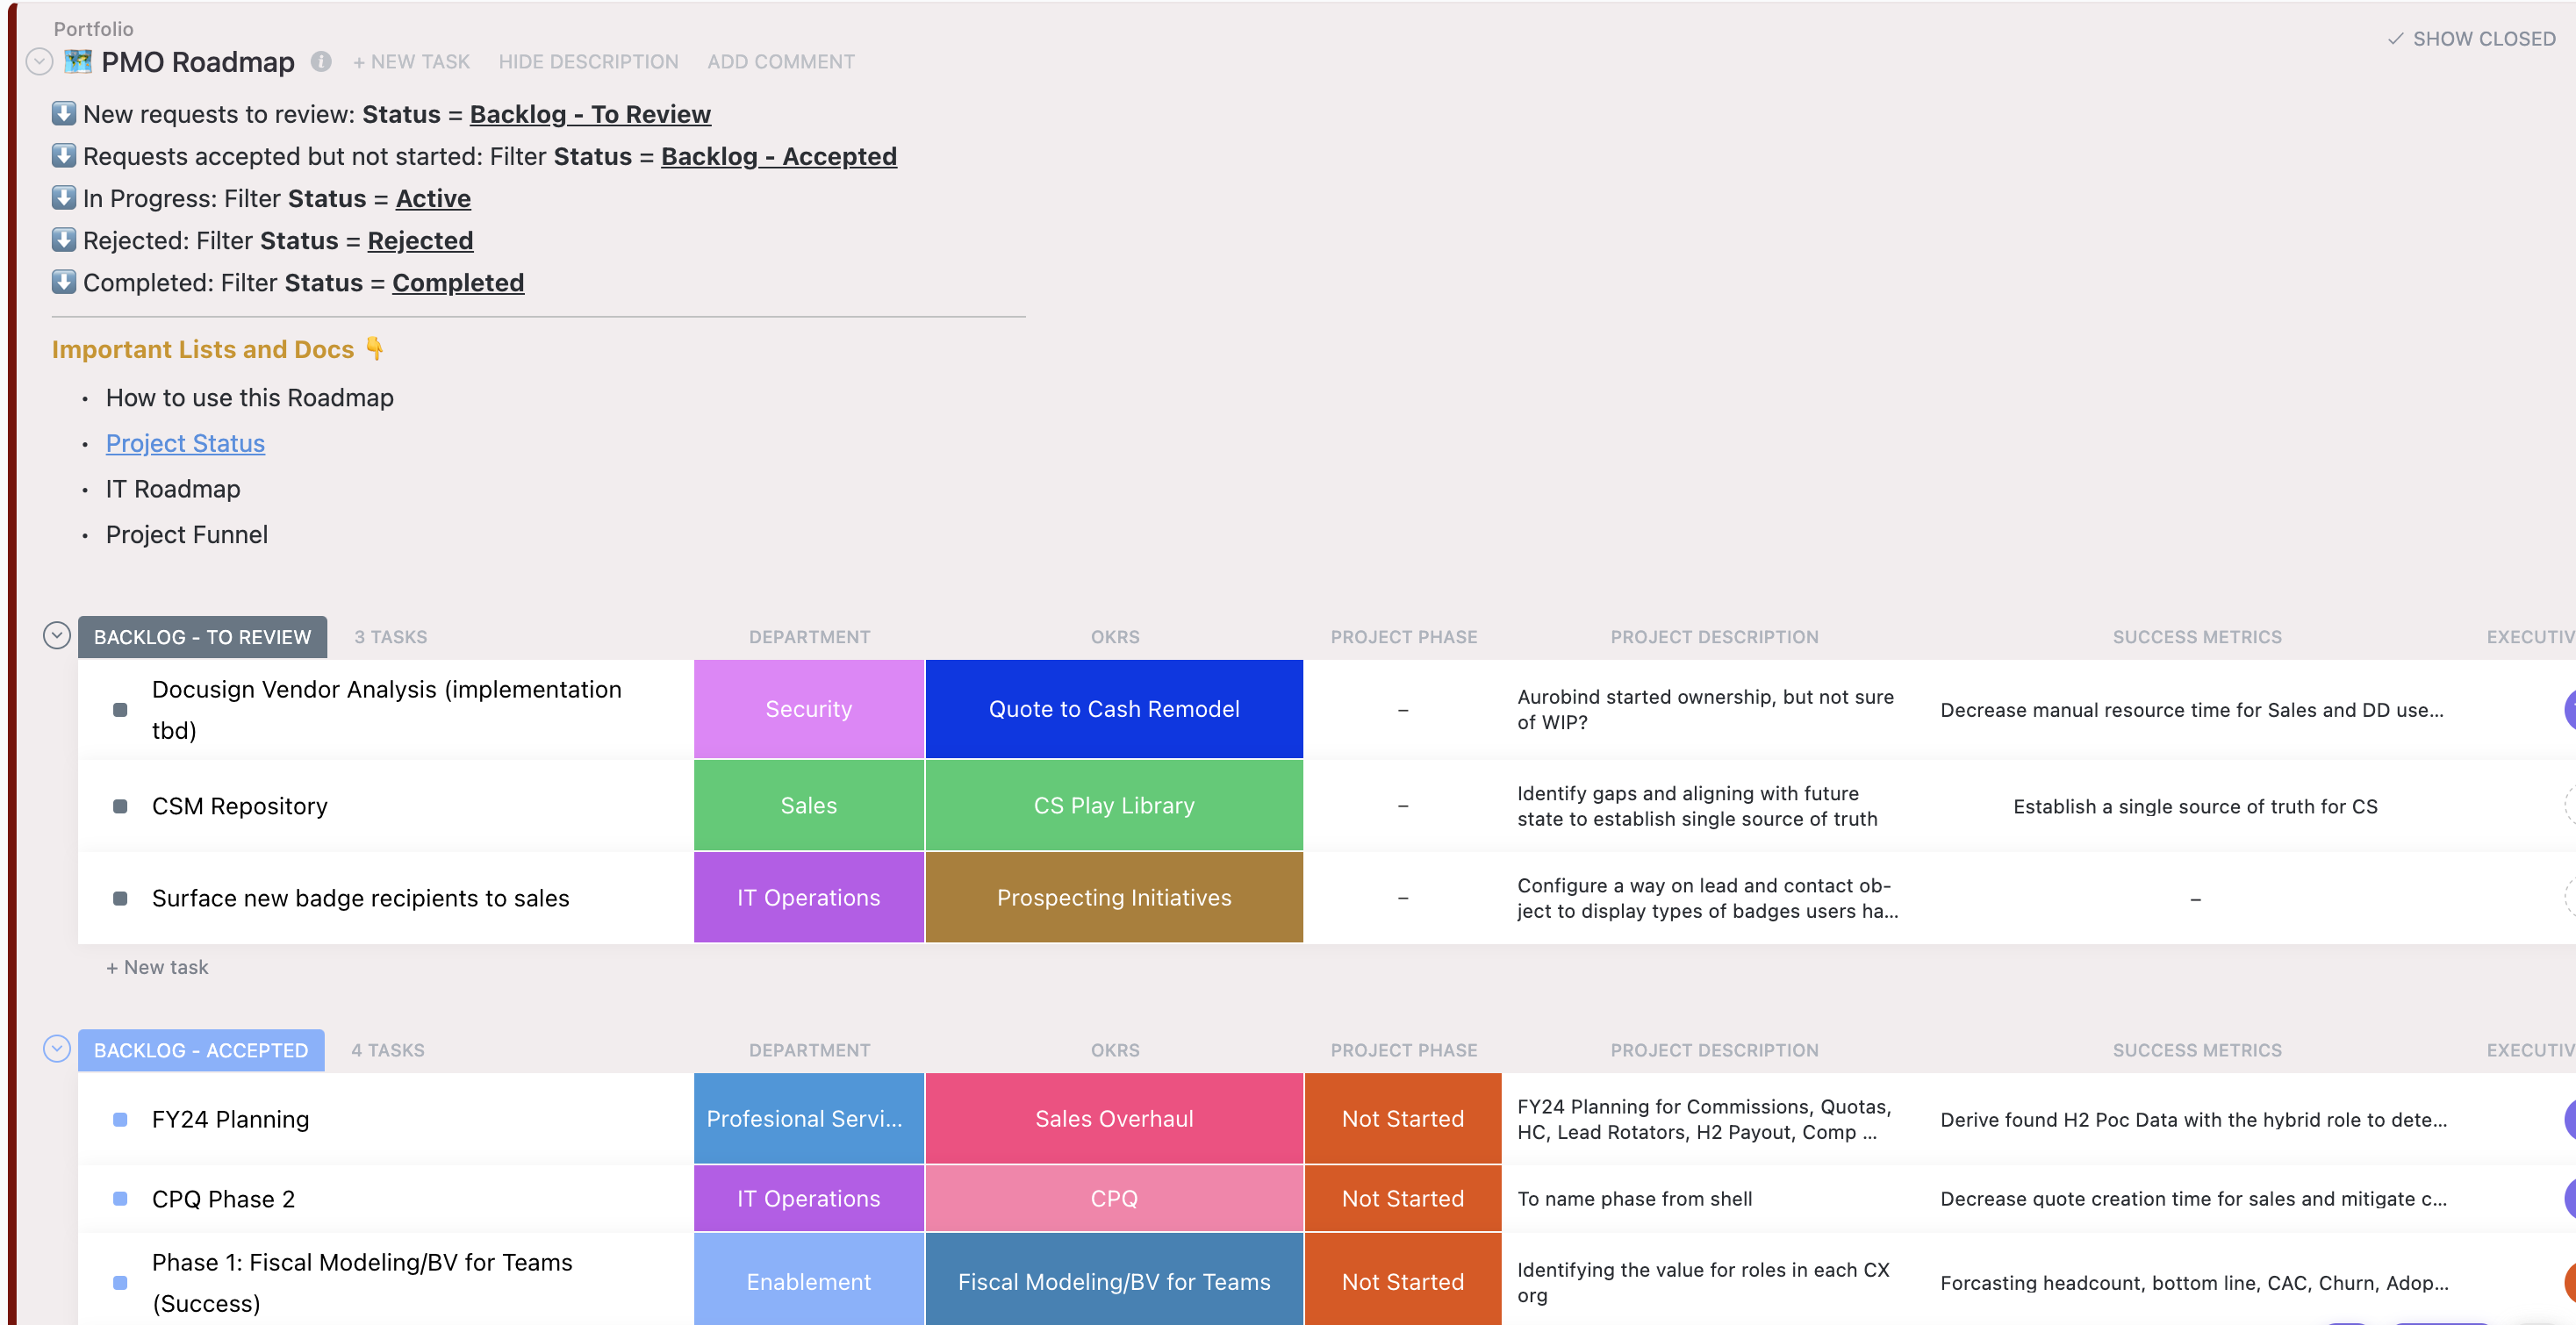Click status square beside FY24 Planning

pyautogui.click(x=120, y=1119)
